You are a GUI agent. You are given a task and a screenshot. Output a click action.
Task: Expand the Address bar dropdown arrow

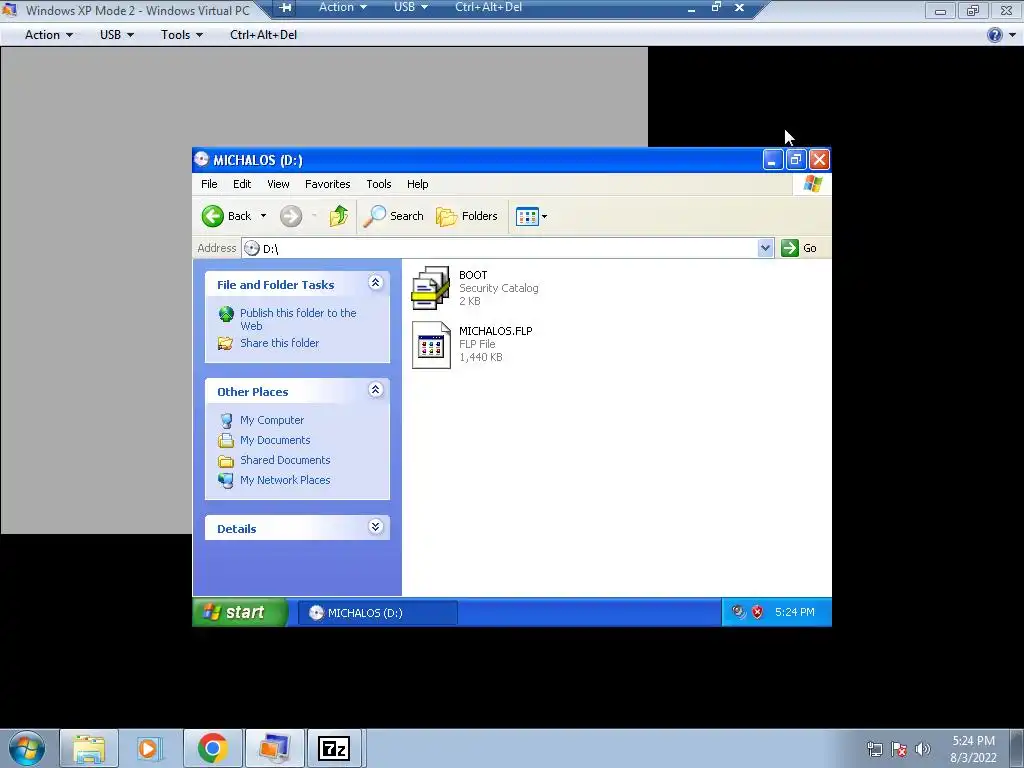point(765,248)
